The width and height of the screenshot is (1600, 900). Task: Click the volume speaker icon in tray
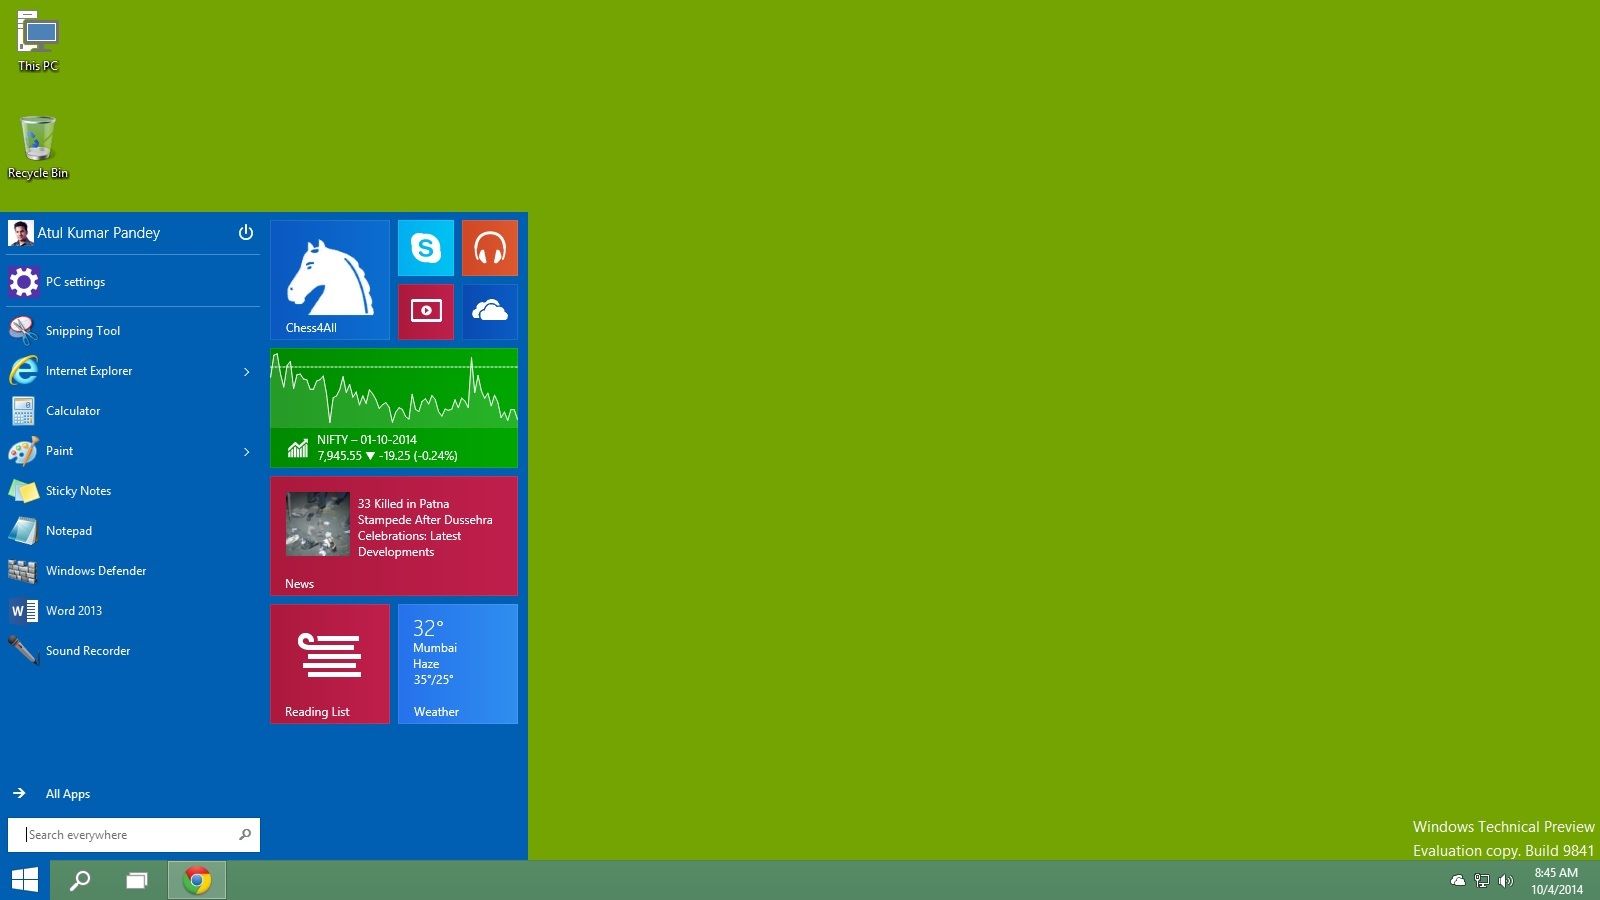(1506, 881)
